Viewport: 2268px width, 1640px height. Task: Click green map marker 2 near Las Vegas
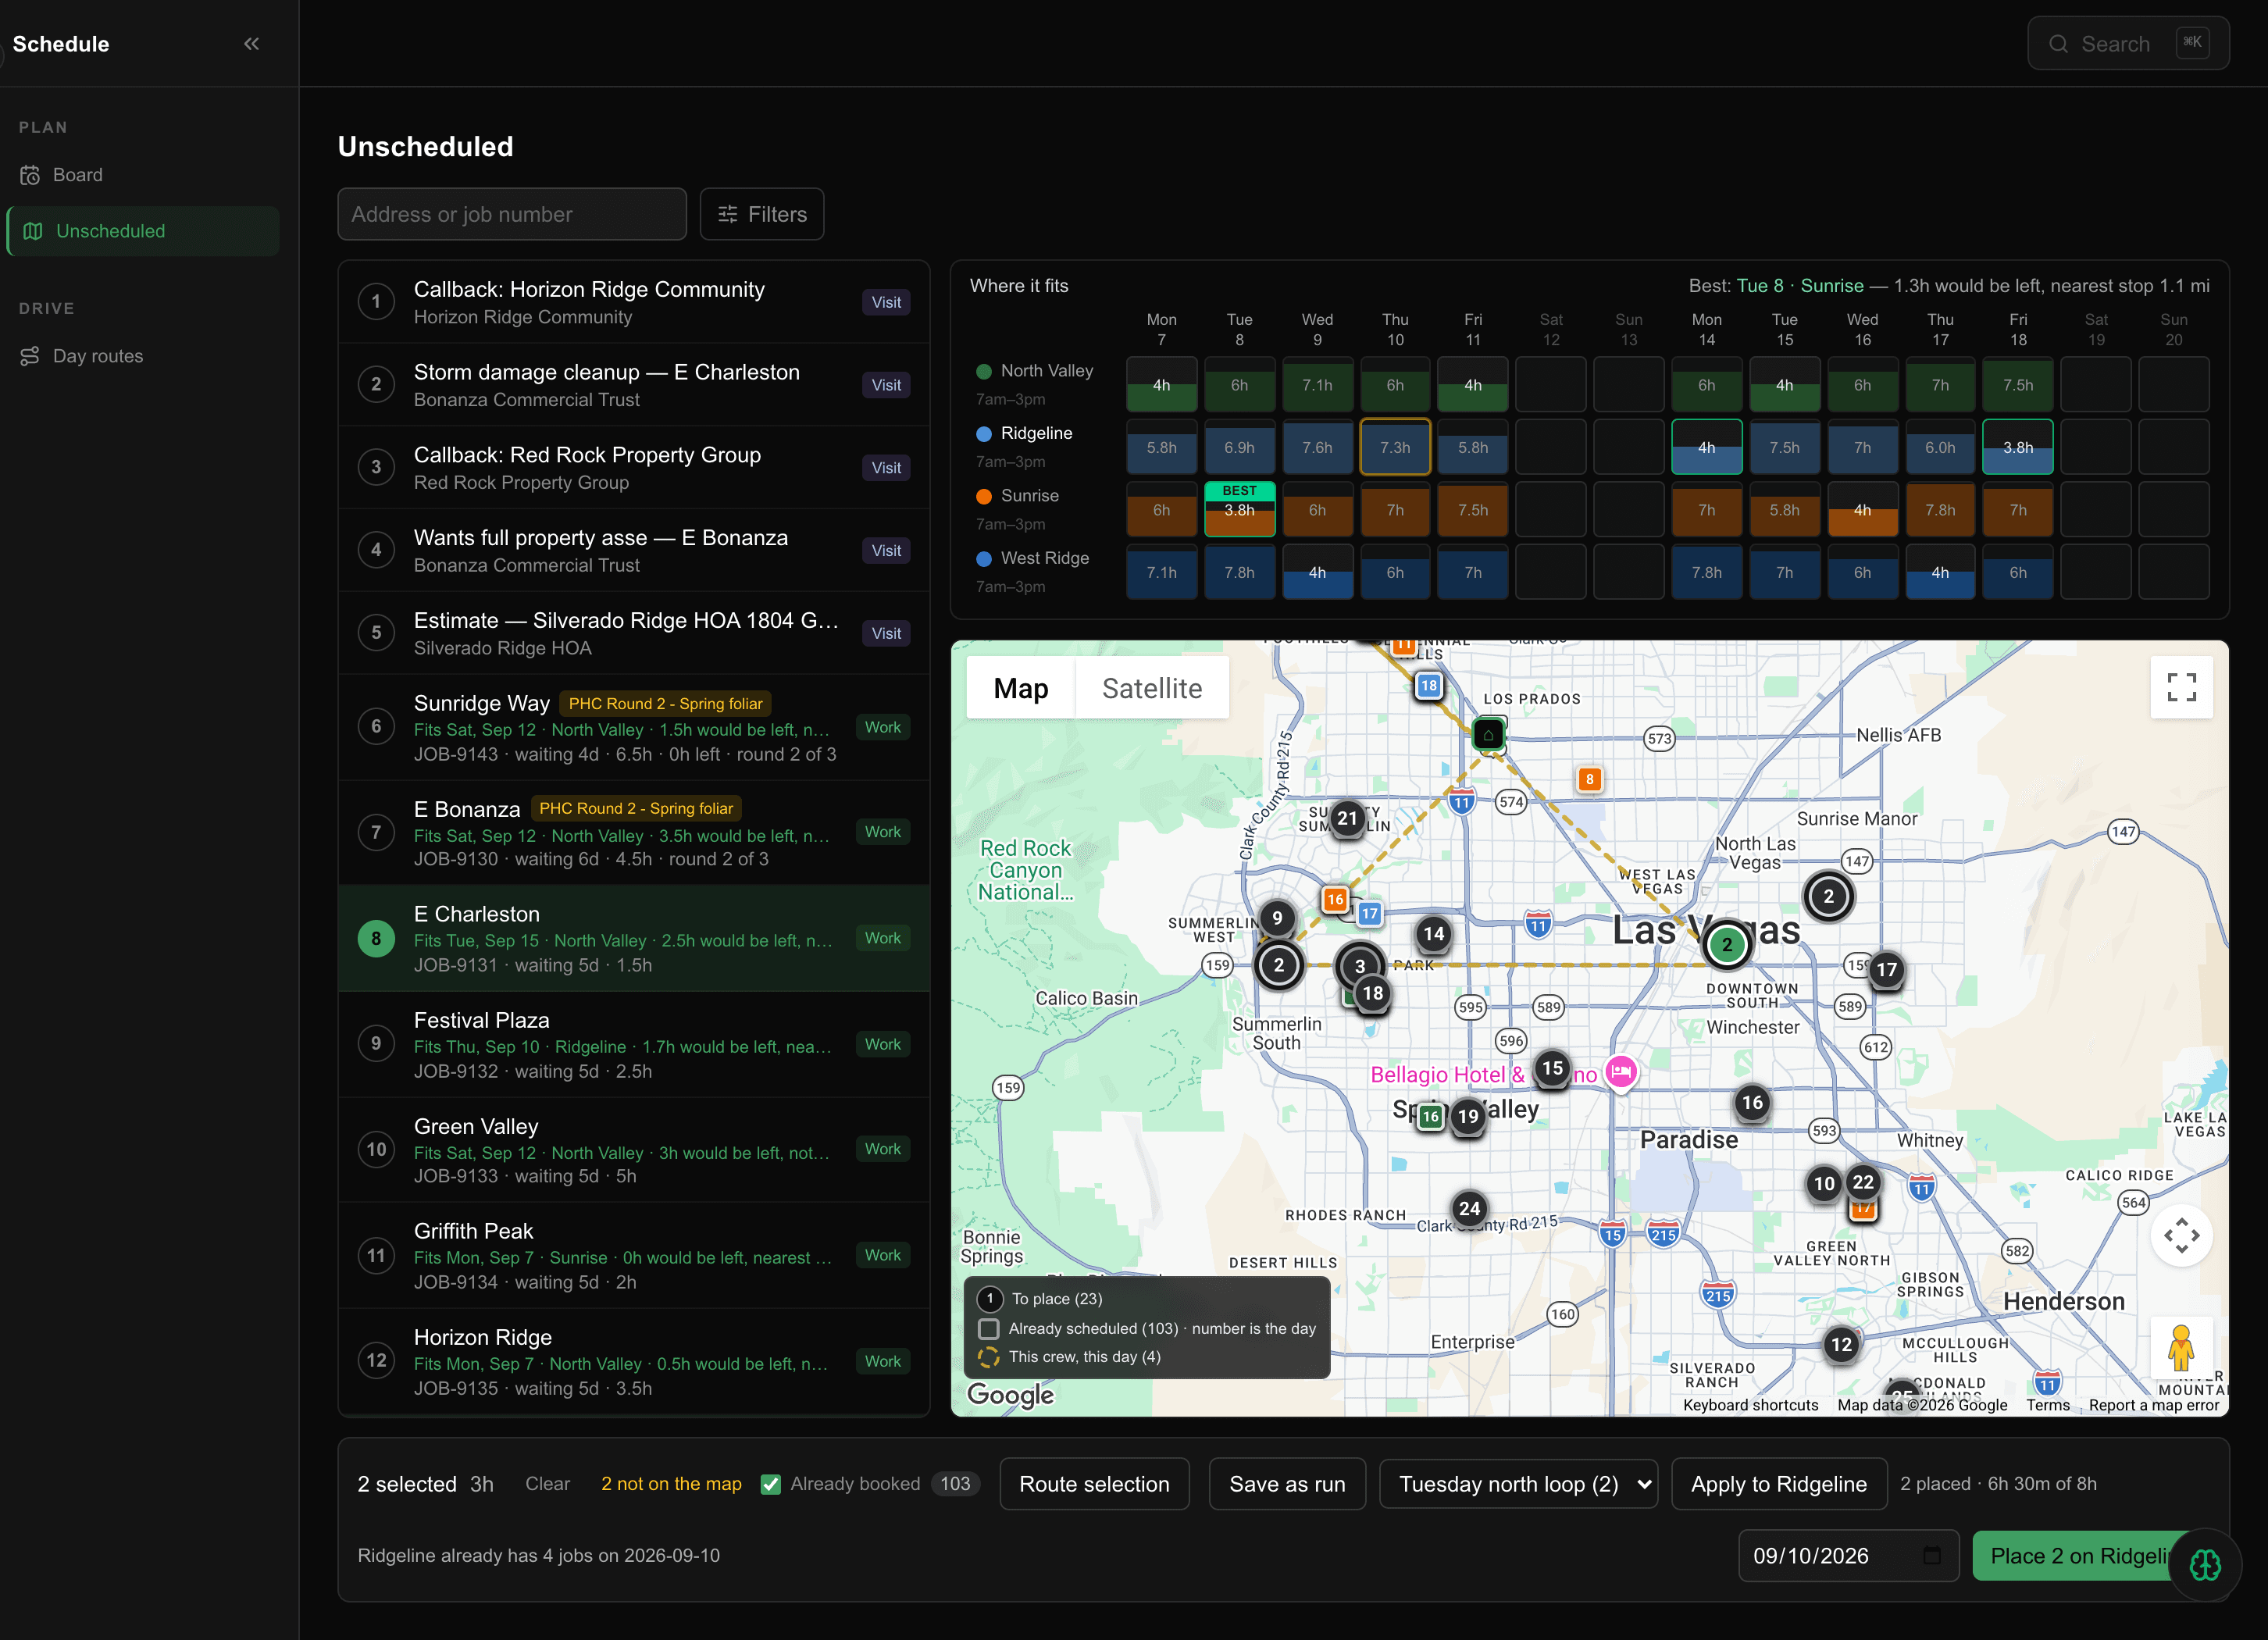click(x=1726, y=945)
